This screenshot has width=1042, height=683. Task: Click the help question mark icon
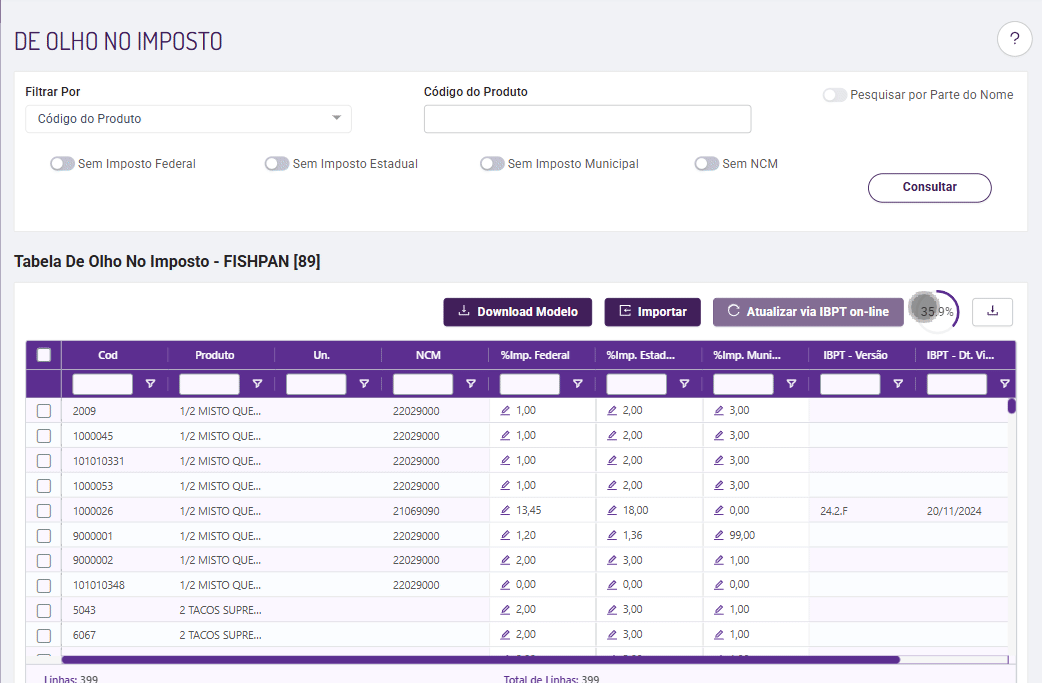pos(1014,39)
